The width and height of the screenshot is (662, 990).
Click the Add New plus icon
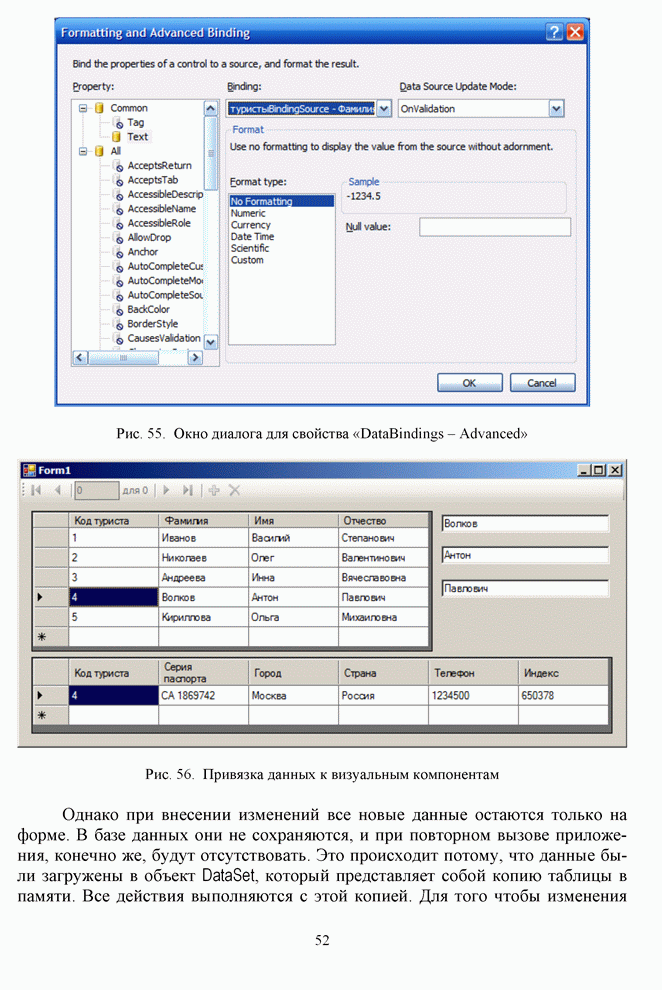pos(213,490)
